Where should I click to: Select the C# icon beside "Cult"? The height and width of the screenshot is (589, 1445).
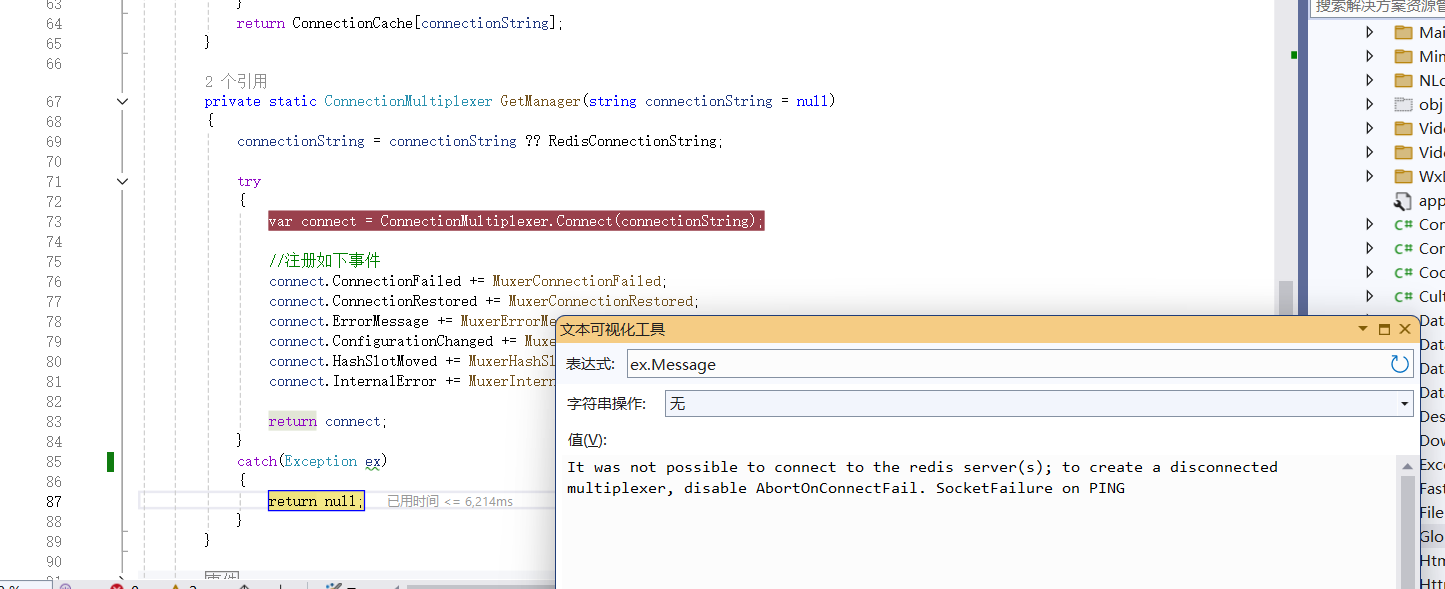pos(1403,296)
